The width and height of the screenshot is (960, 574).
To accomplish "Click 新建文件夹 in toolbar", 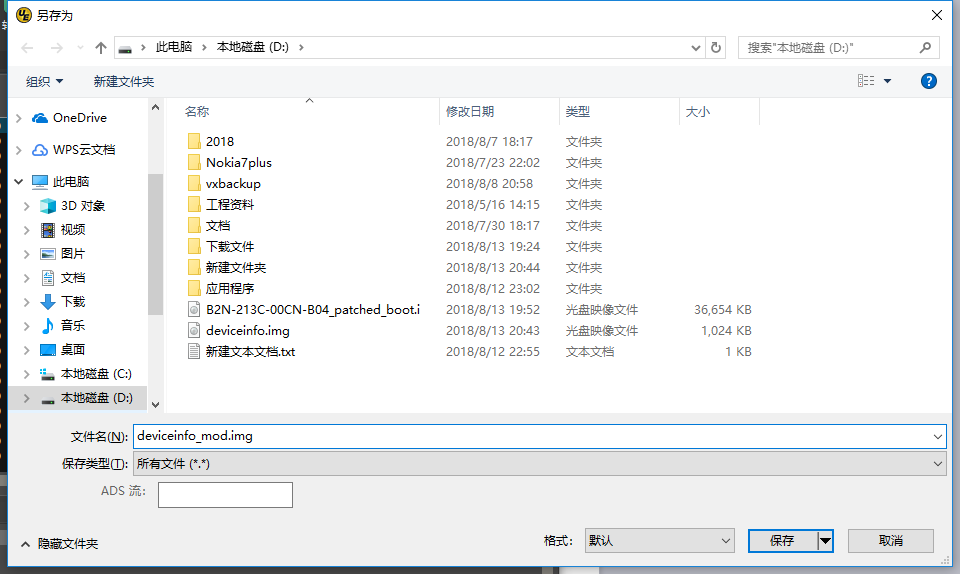I will 124,81.
